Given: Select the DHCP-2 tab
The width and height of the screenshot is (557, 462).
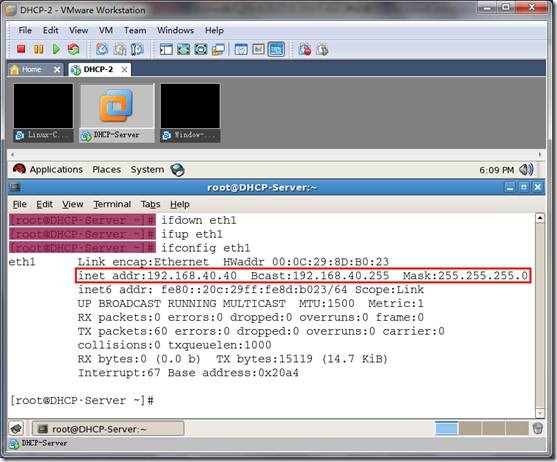Looking at the screenshot, I should pos(98,70).
